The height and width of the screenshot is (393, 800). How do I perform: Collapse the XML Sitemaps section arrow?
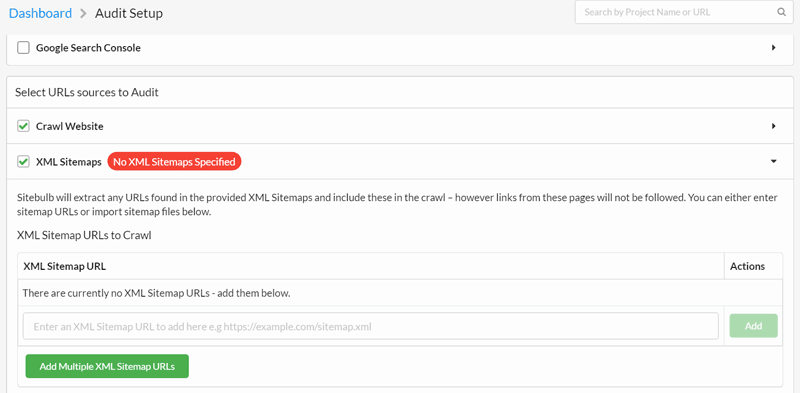click(773, 161)
